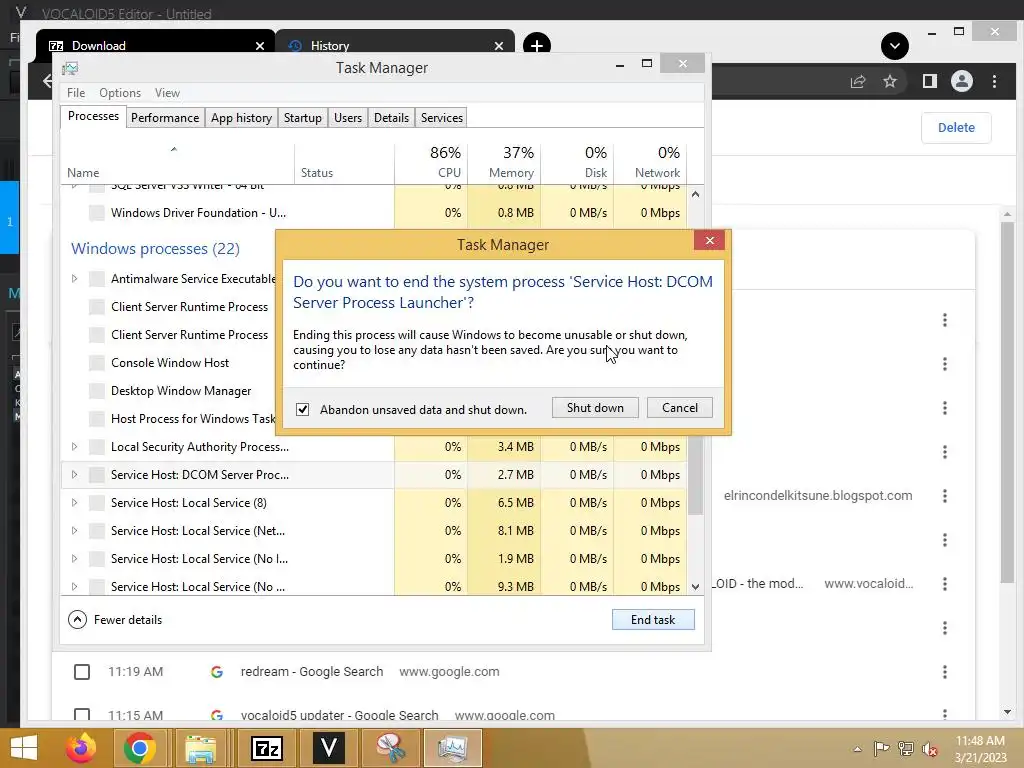The height and width of the screenshot is (768, 1024).
Task: Check the 11:19 AM redream history entry
Action: tap(82, 672)
